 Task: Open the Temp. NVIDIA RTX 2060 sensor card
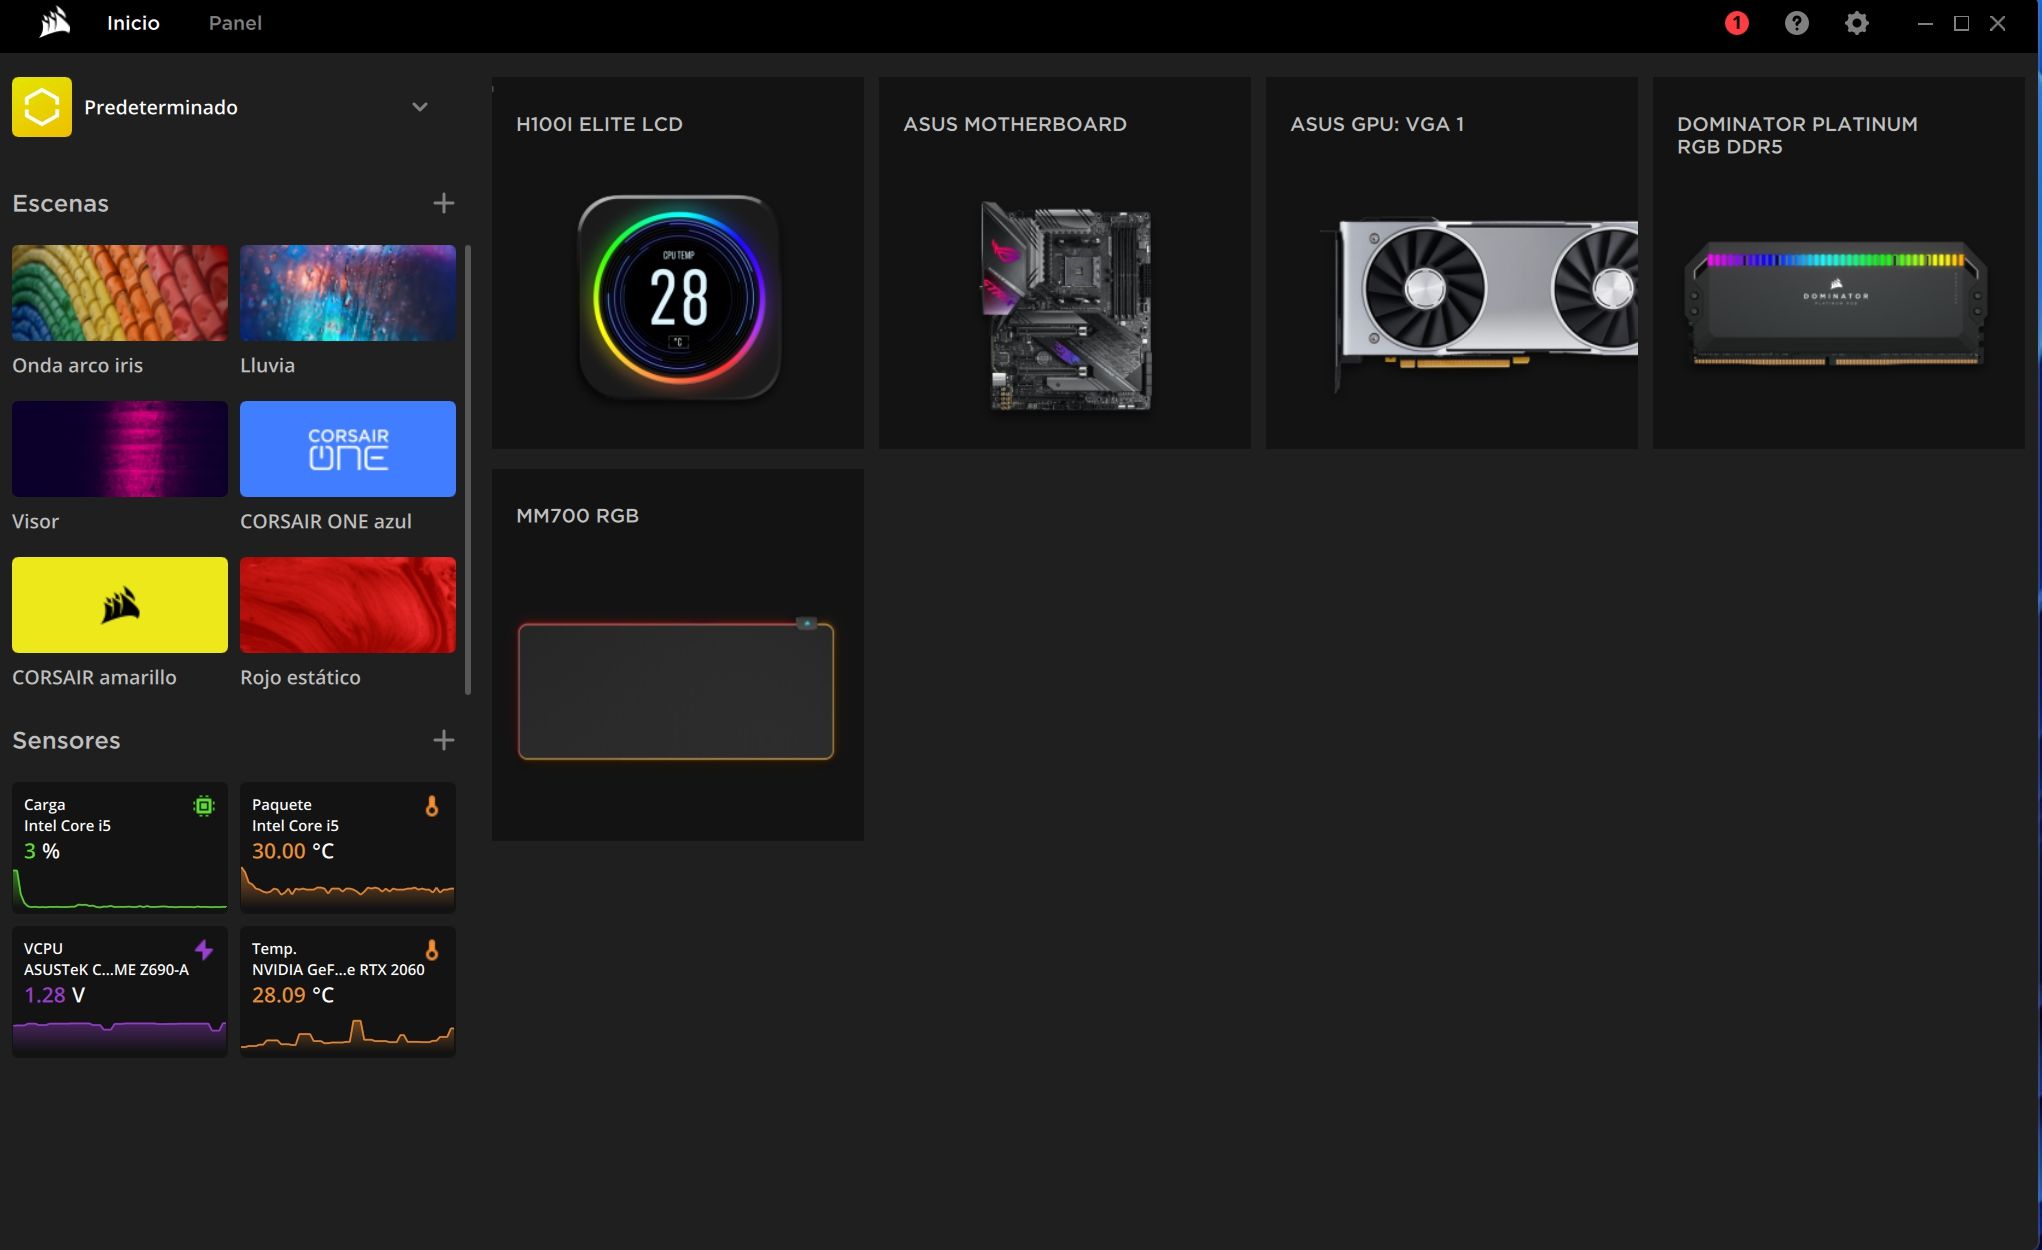click(x=348, y=991)
